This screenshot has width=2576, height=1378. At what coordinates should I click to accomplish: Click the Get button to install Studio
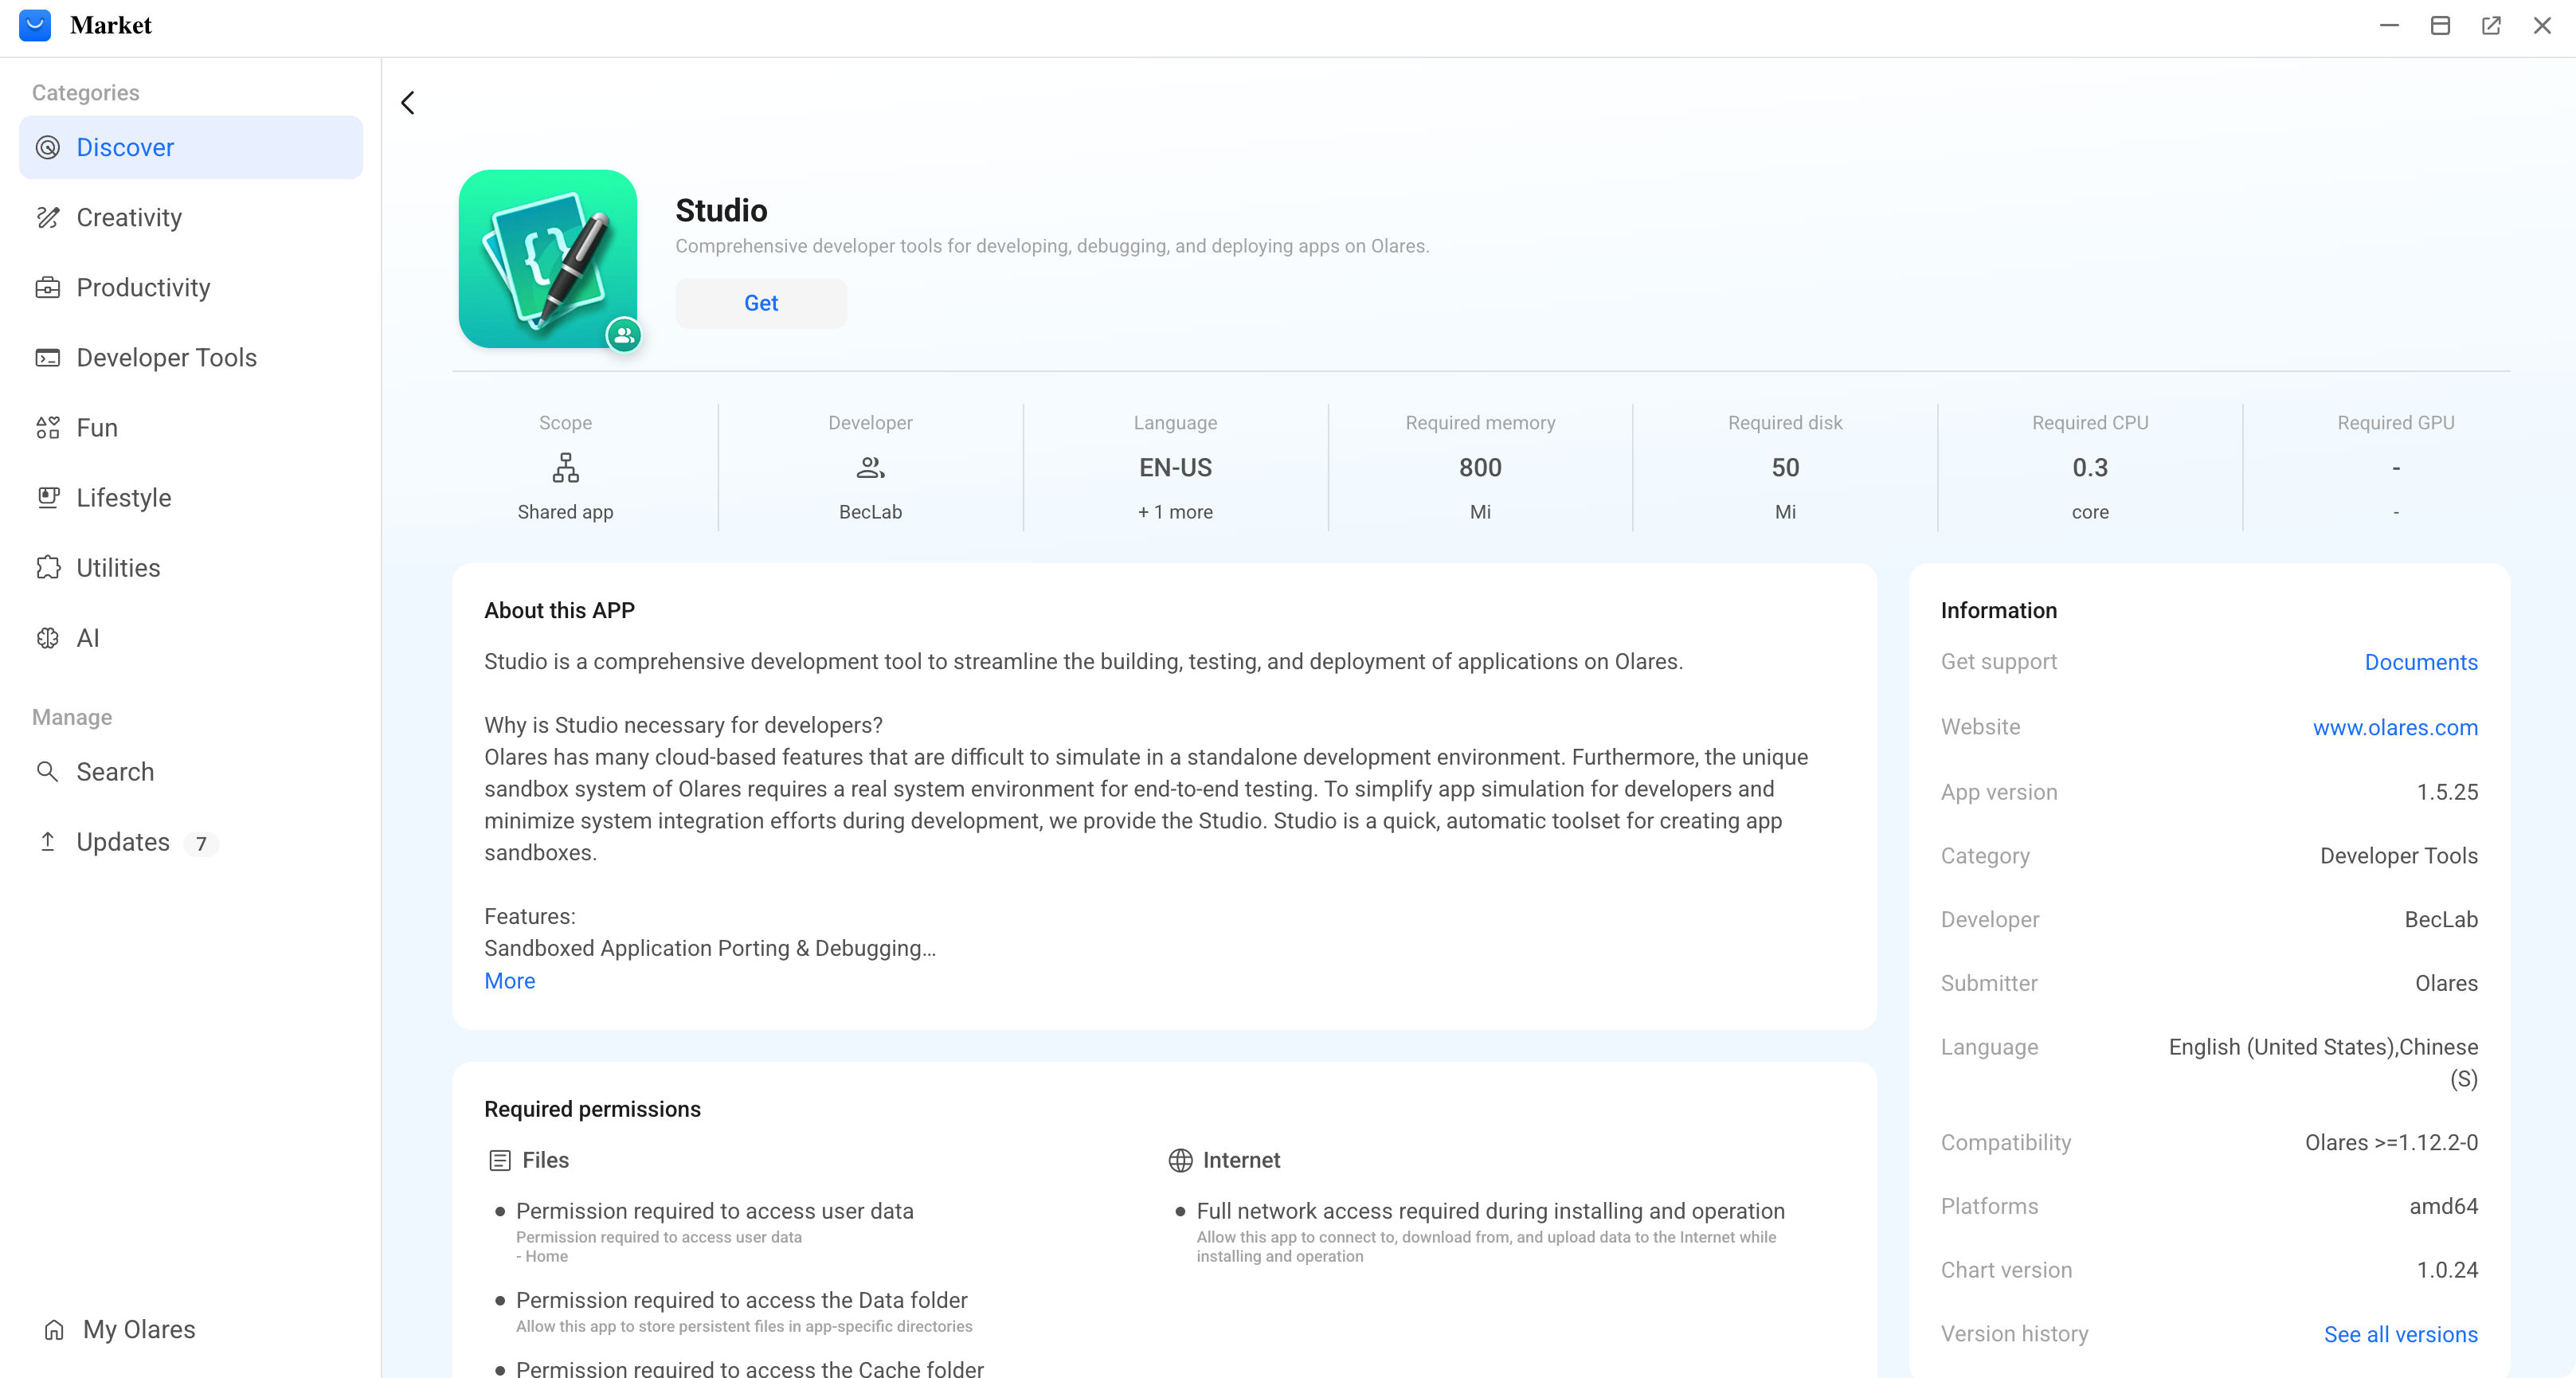[x=761, y=303]
